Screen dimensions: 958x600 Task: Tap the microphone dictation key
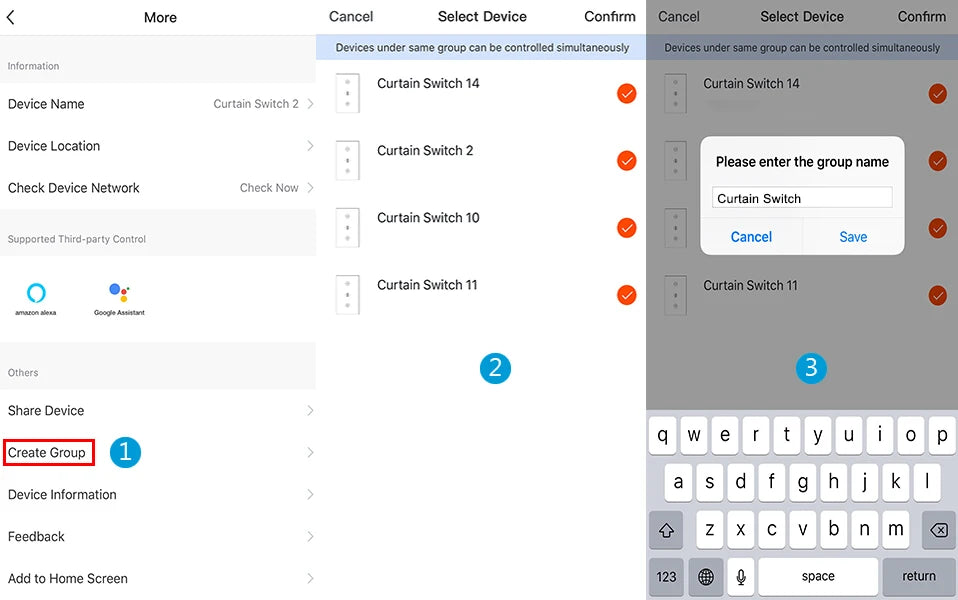741,576
